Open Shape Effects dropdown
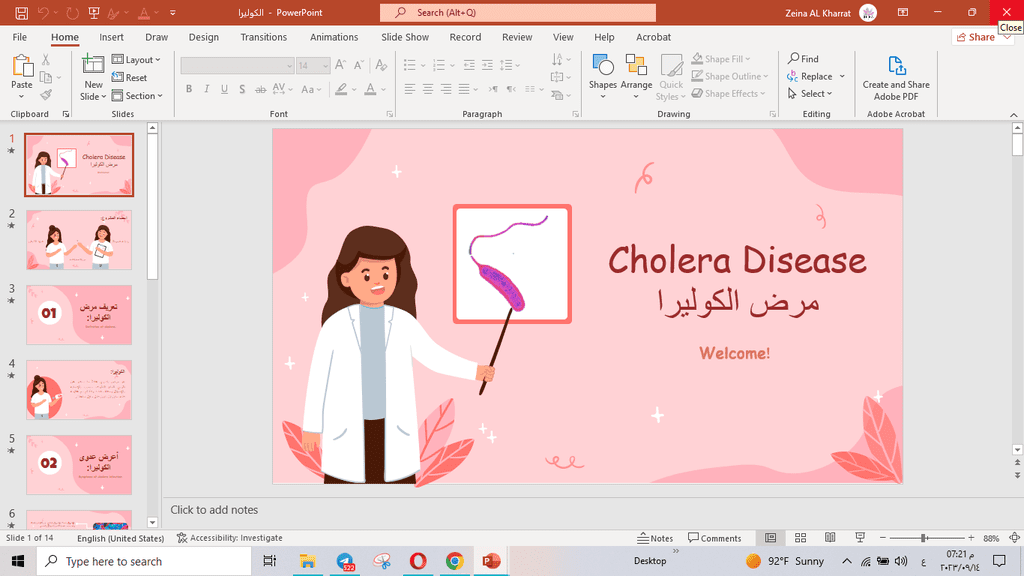Image resolution: width=1024 pixels, height=576 pixels. click(728, 93)
